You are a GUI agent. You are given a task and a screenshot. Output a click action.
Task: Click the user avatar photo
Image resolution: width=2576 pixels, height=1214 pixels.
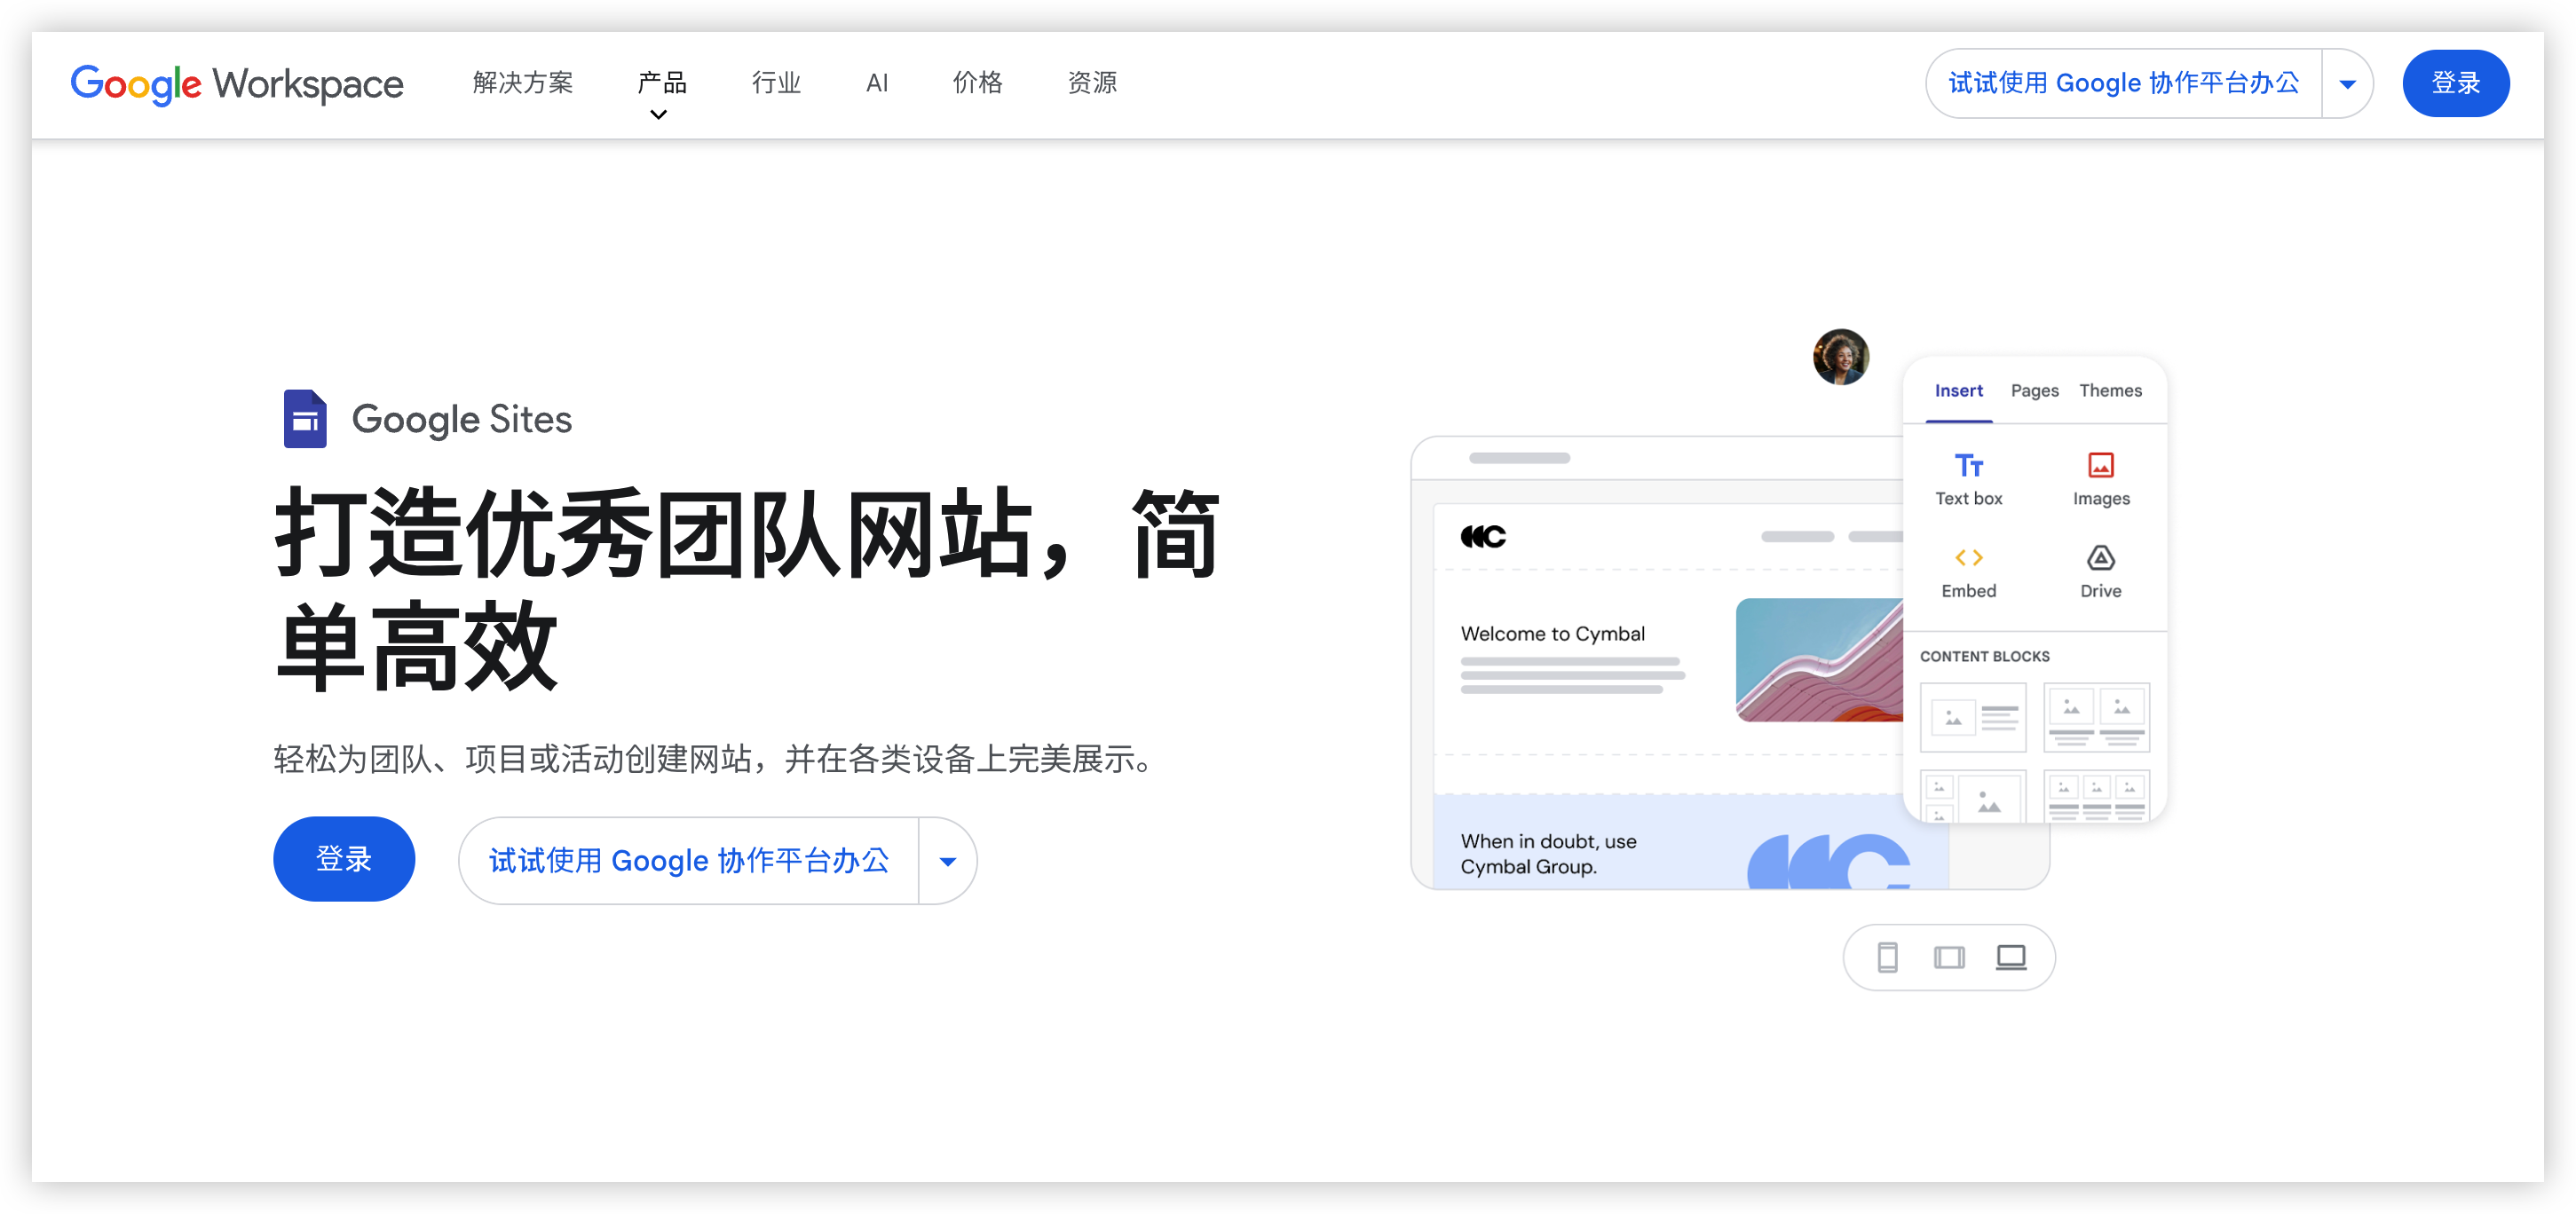click(1840, 357)
